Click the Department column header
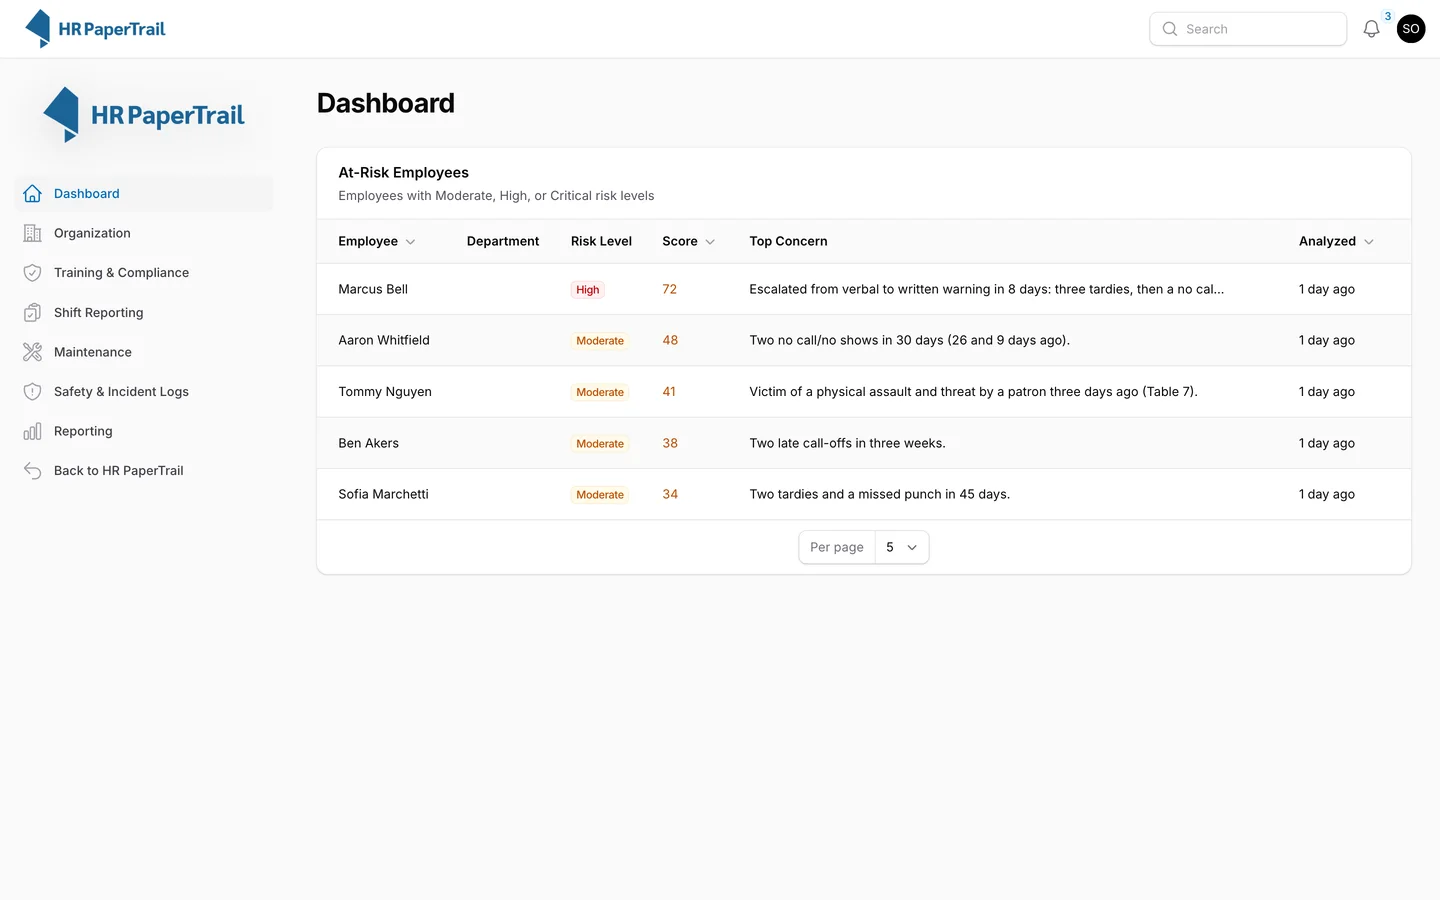 503,241
